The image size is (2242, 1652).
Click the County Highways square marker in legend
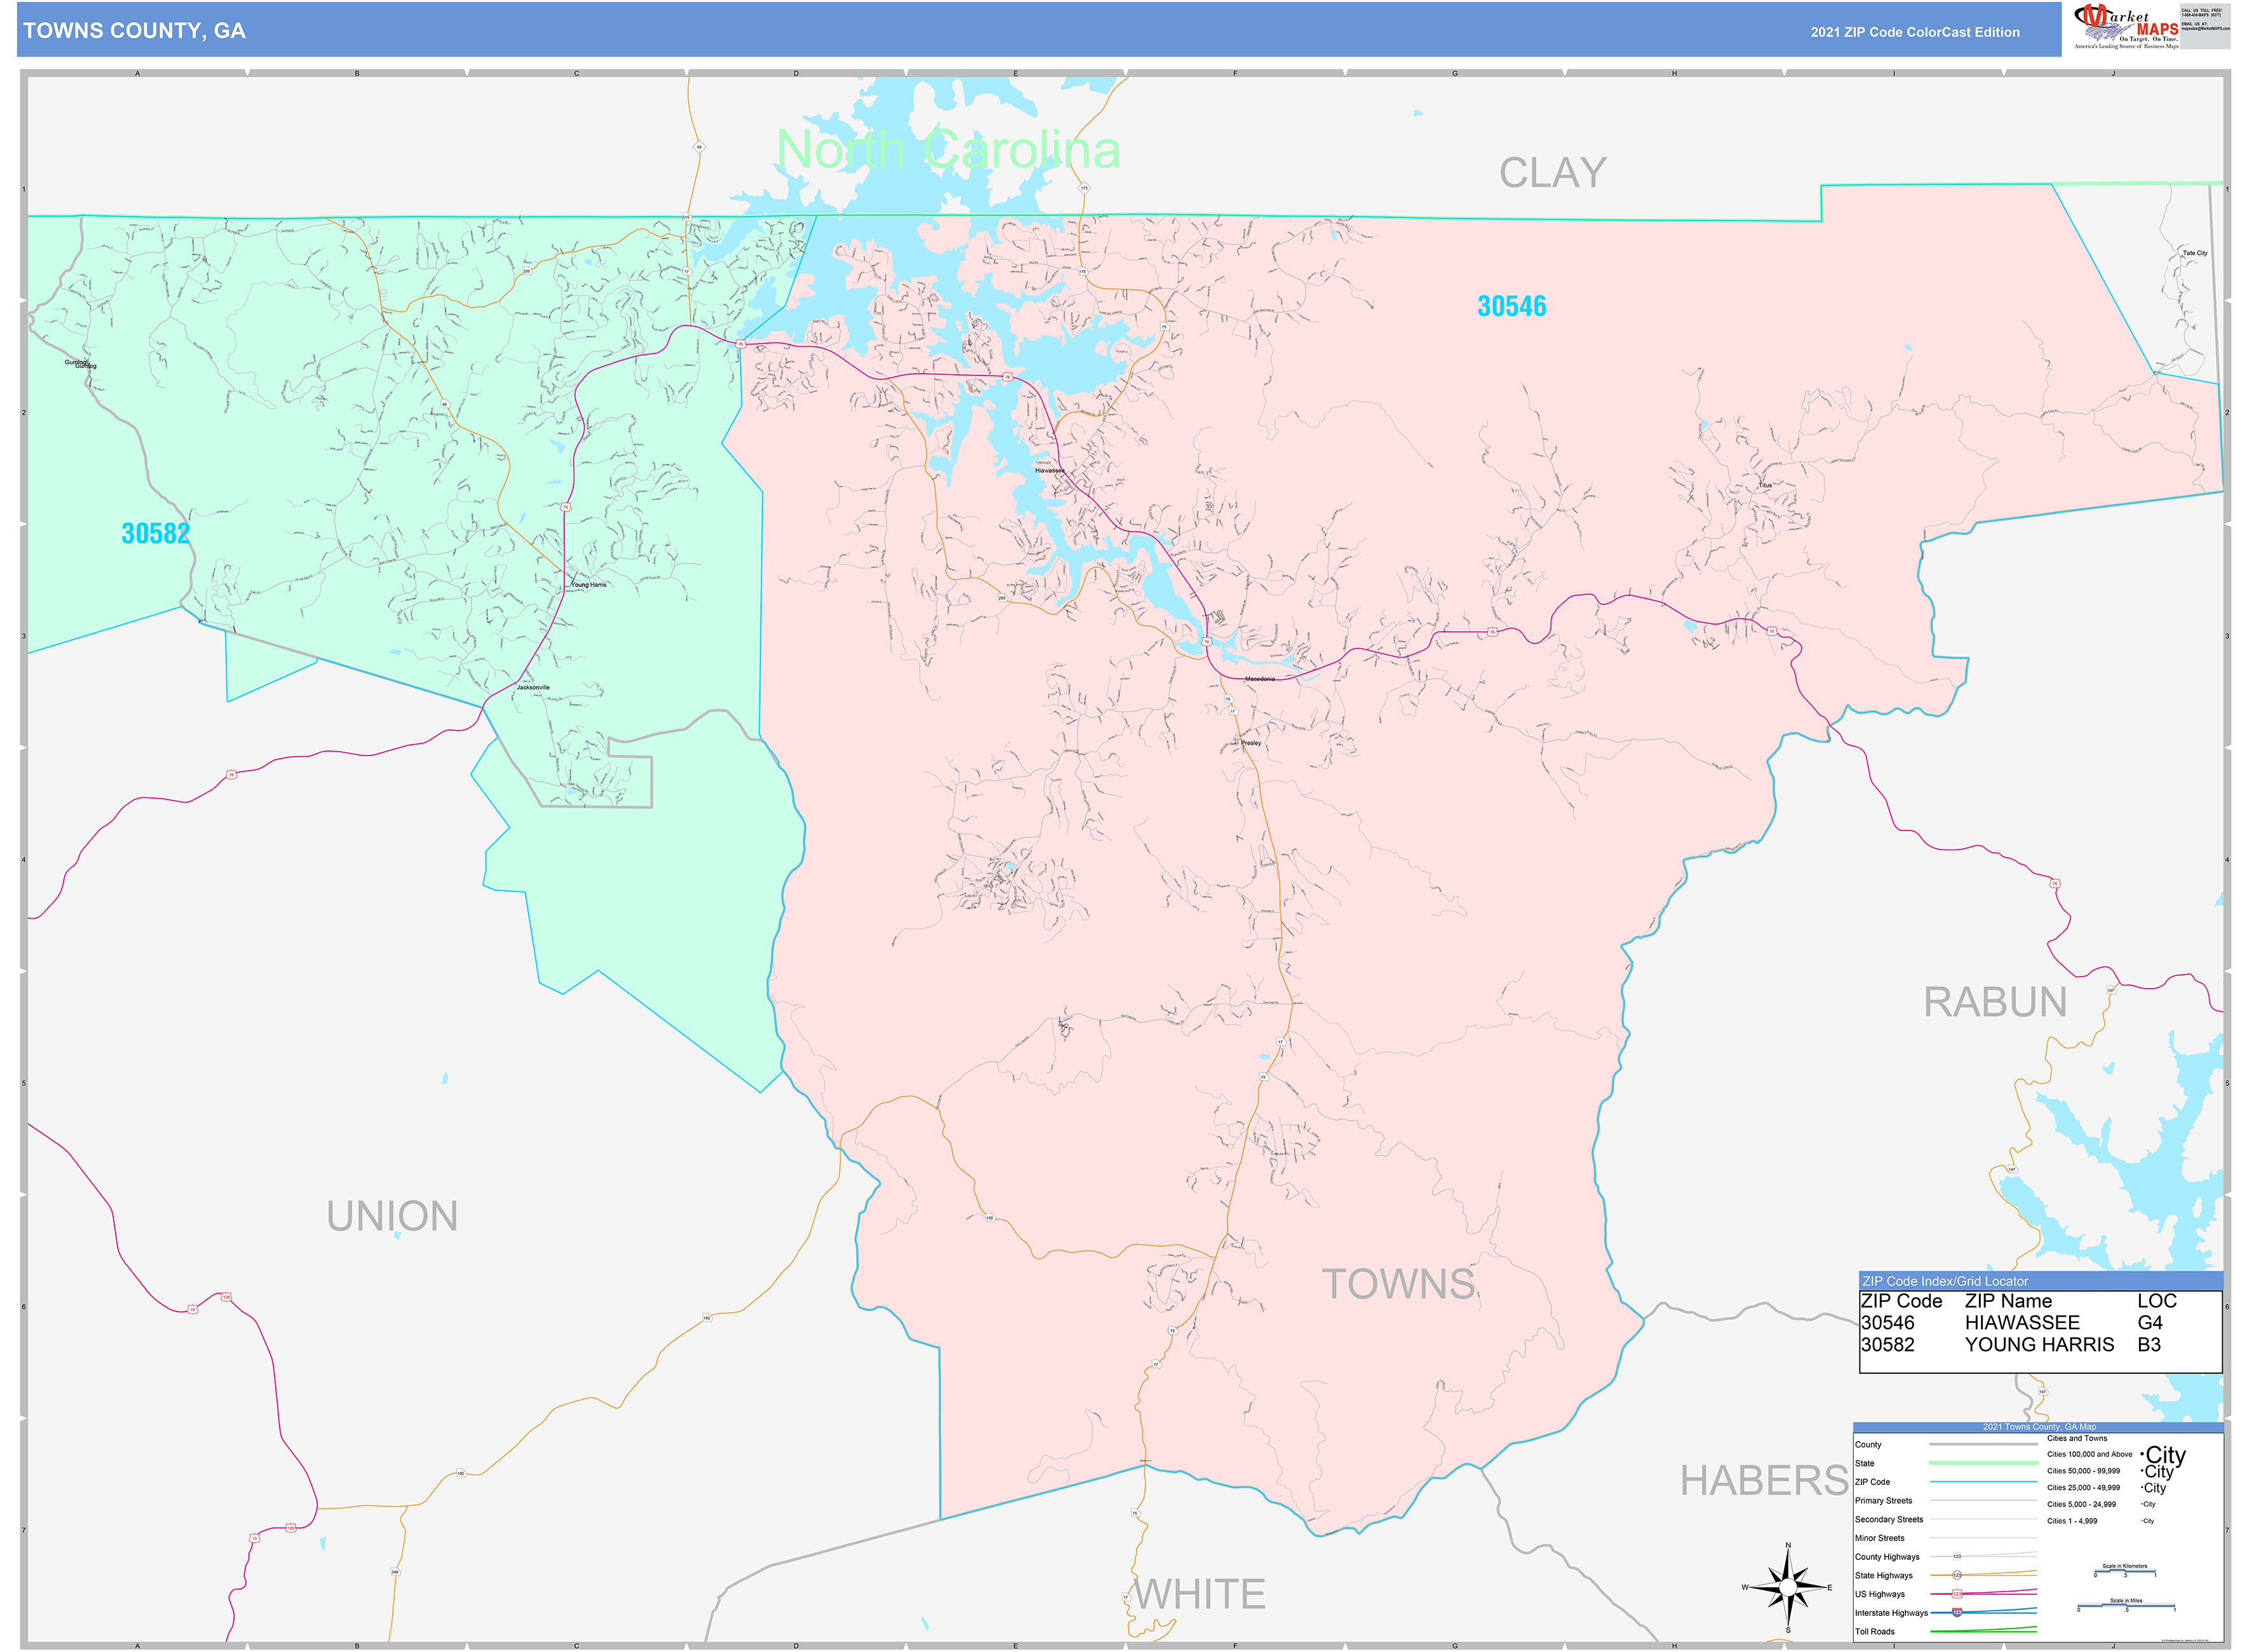[x=1957, y=1556]
